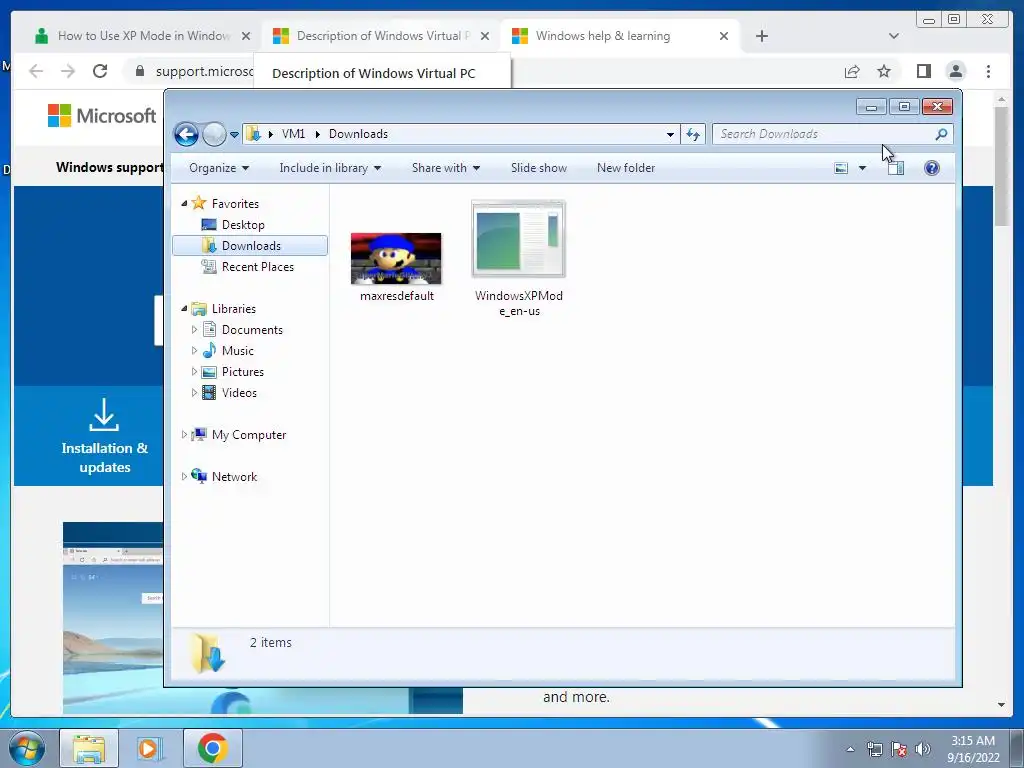Screen dimensions: 1024x768
Task: Click Downloads in the address breadcrumb
Action: [x=358, y=134]
